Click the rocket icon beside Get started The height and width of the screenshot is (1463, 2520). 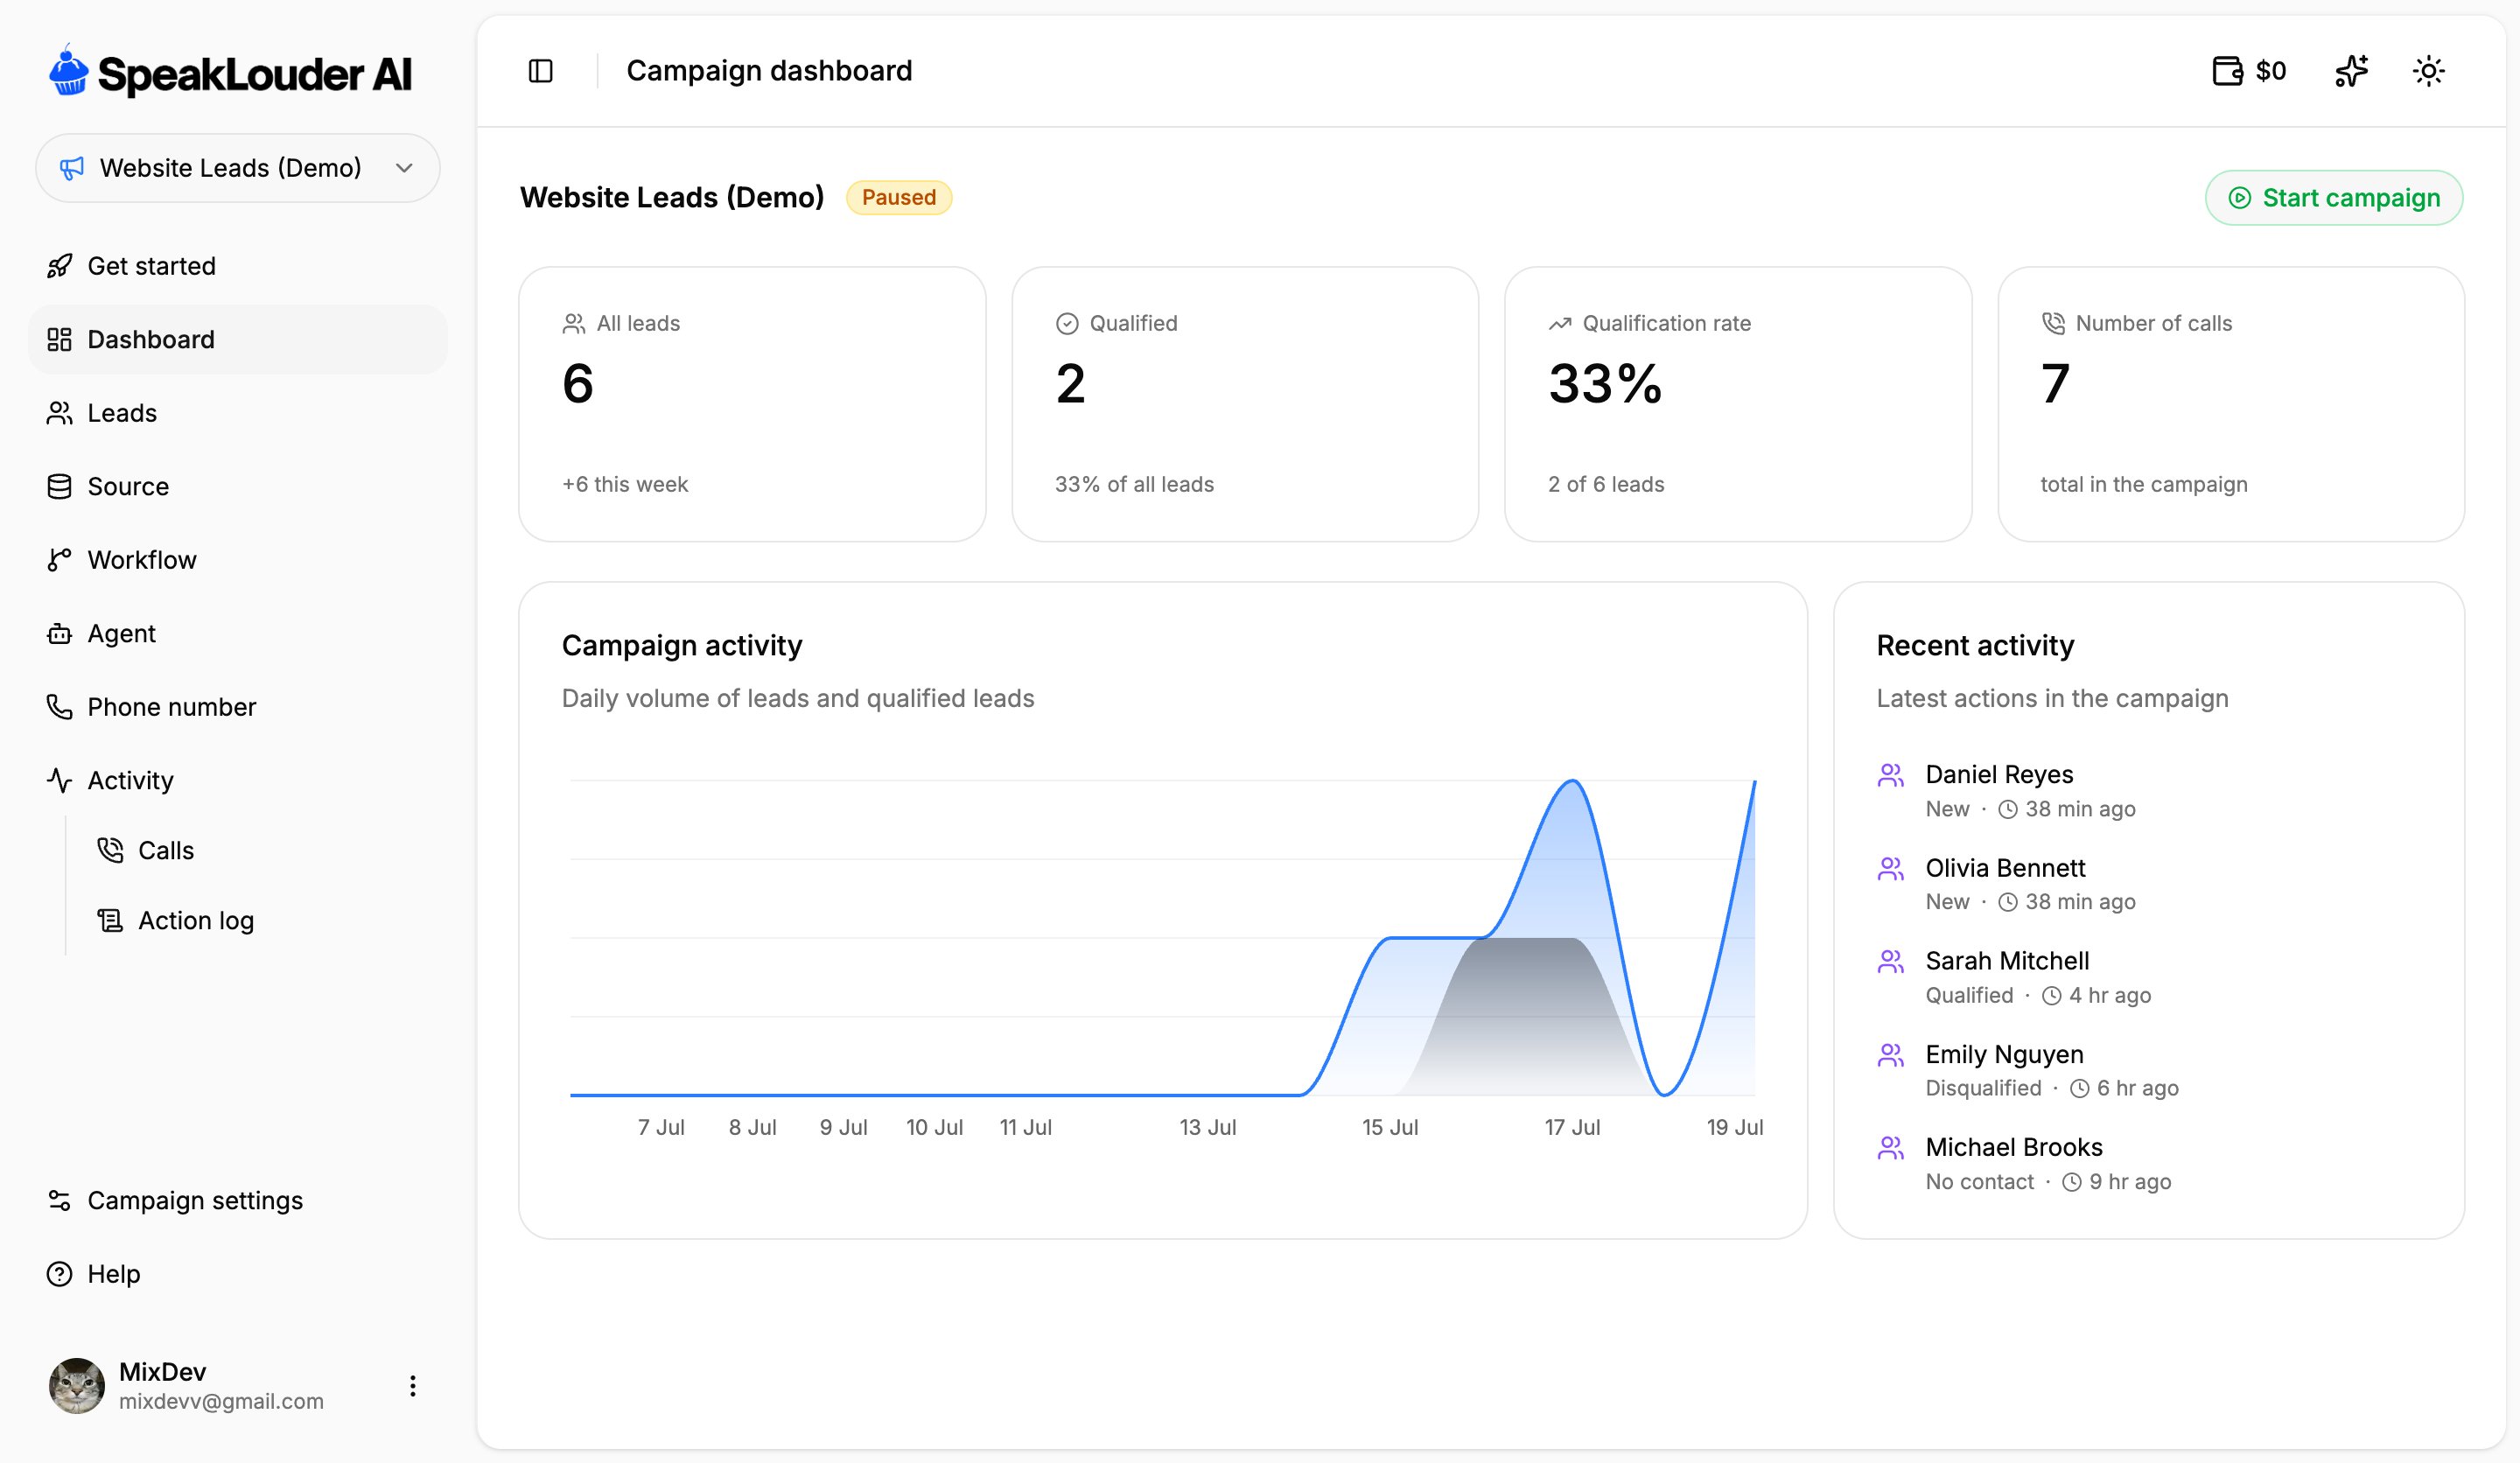tap(59, 266)
